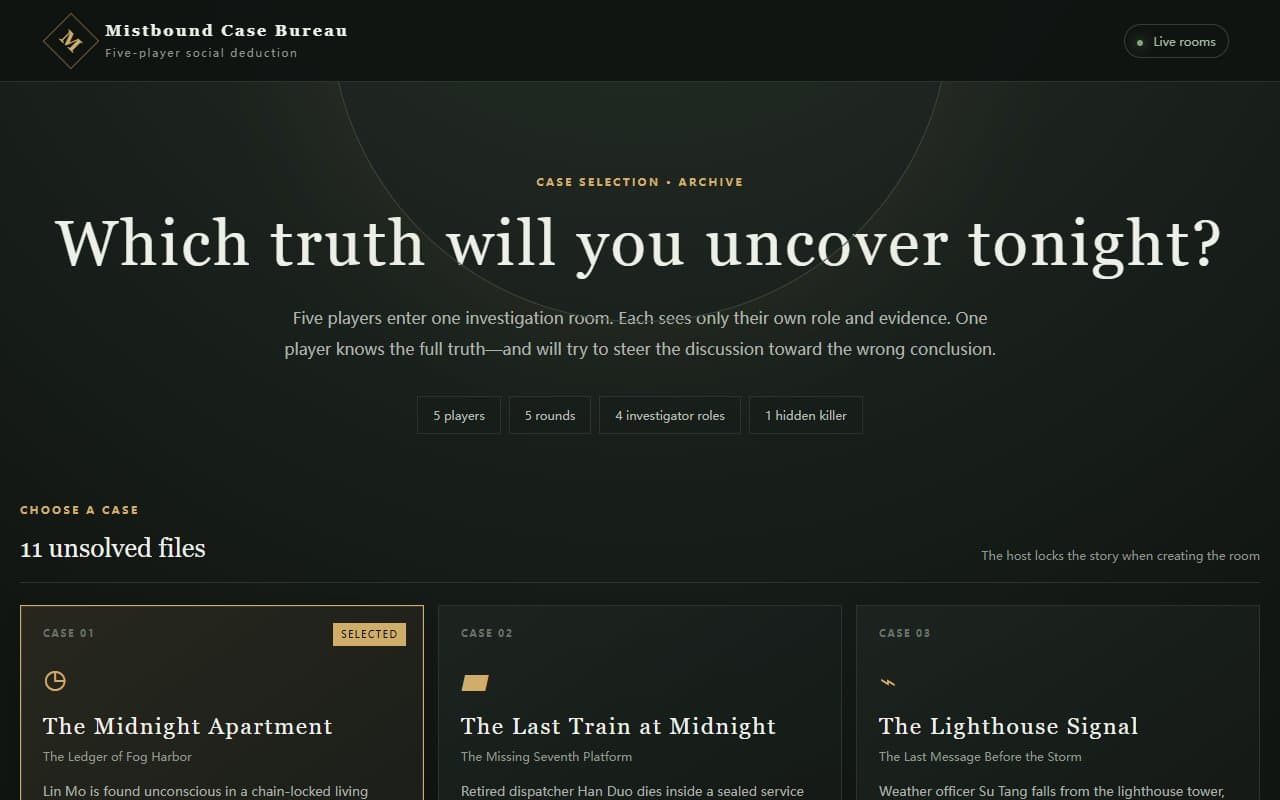
Task: Click the Mistbound Case Bureau title
Action: click(x=227, y=30)
